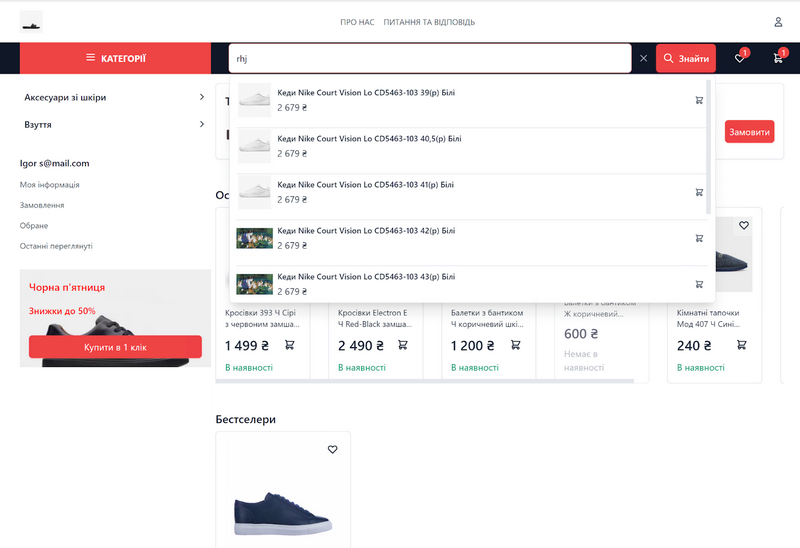Add Nike Court Vision 42(р) to cart
800x548 pixels.
pyautogui.click(x=699, y=238)
